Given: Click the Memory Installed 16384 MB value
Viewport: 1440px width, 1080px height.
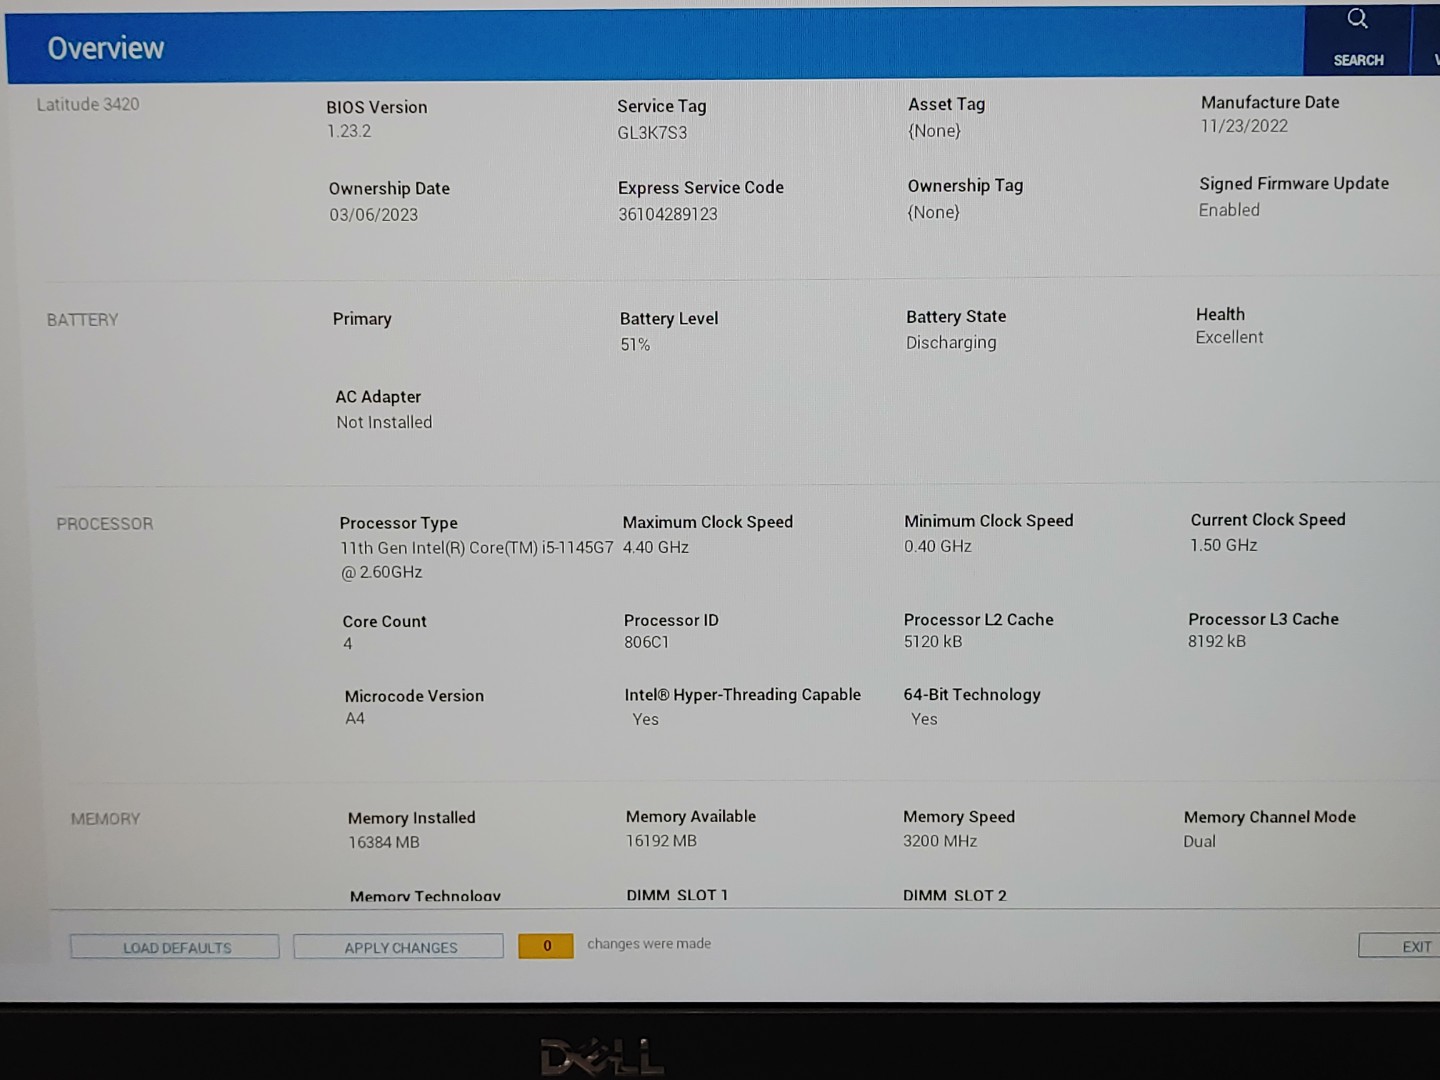Looking at the screenshot, I should 384,843.
